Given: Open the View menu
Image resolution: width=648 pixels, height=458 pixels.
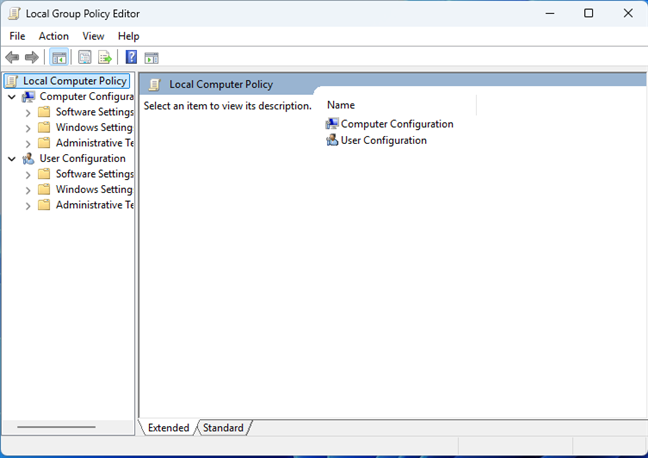Looking at the screenshot, I should (93, 36).
